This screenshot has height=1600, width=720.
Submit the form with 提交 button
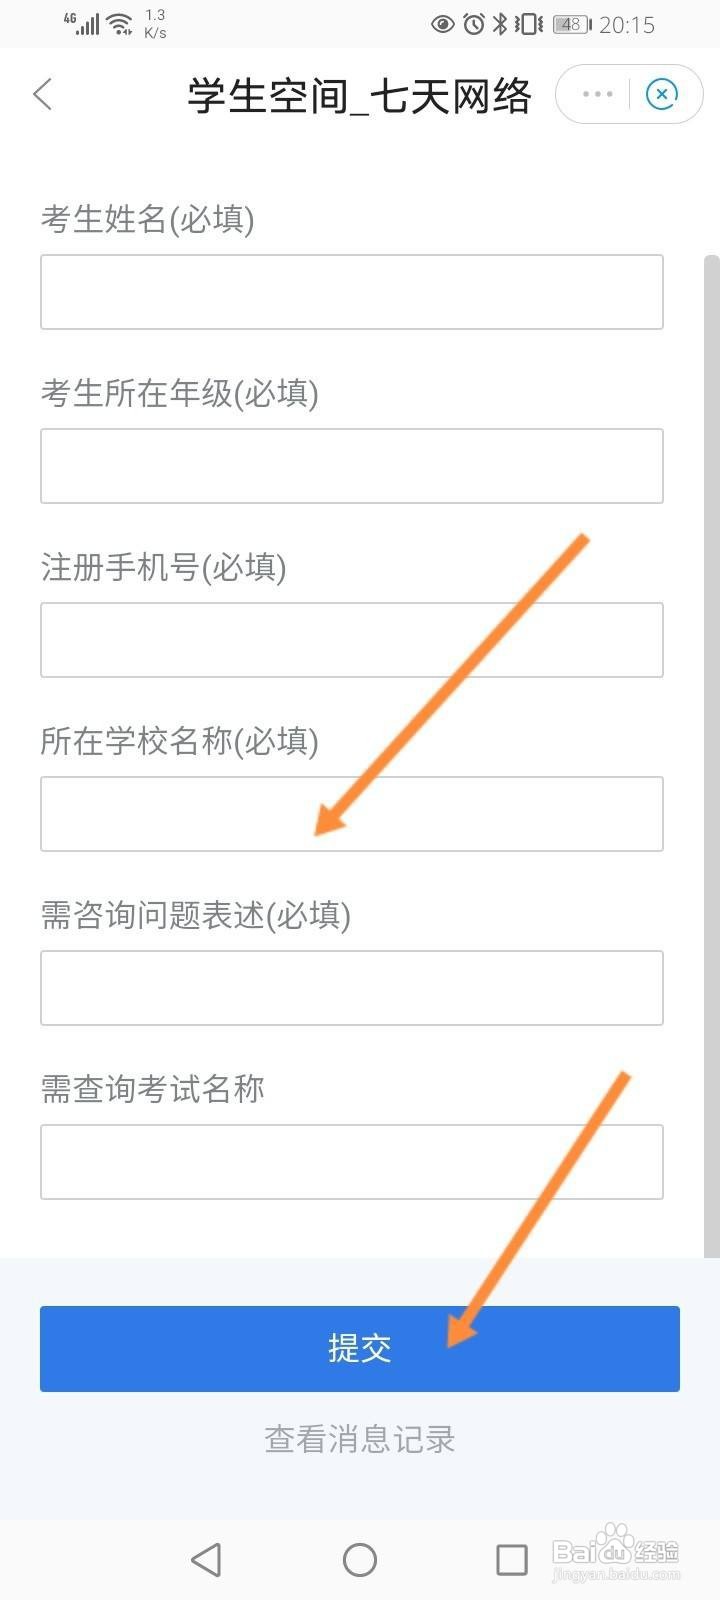pyautogui.click(x=360, y=1348)
